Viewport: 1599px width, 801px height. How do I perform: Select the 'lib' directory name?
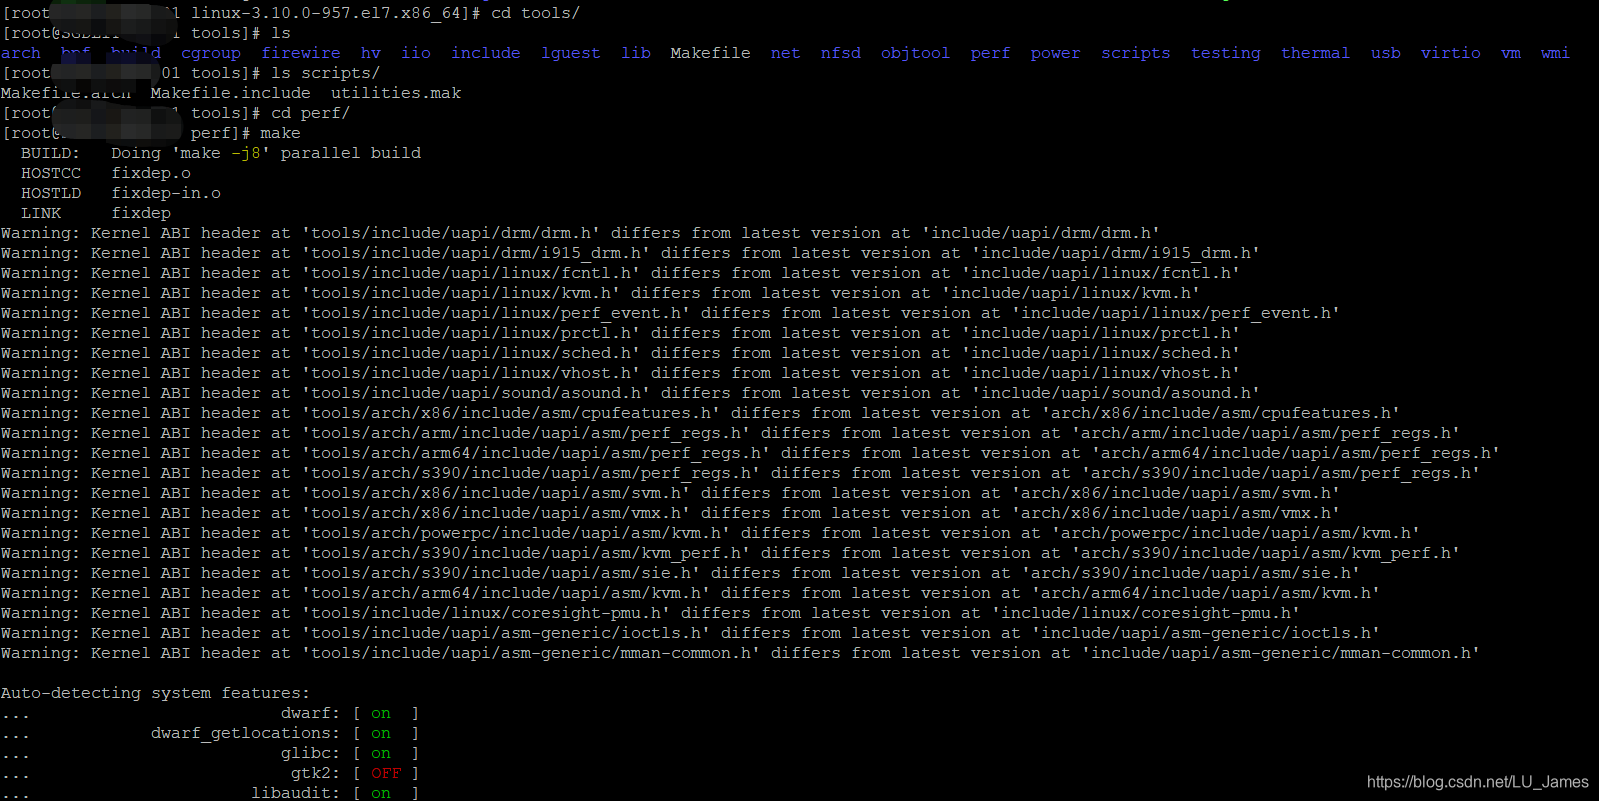636,53
